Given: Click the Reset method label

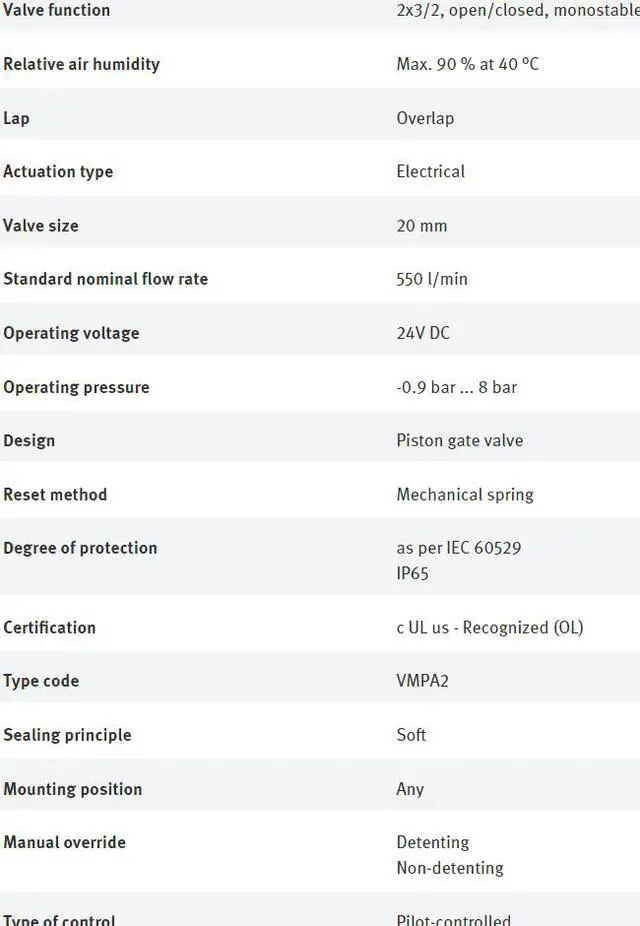Looking at the screenshot, I should coord(55,494).
